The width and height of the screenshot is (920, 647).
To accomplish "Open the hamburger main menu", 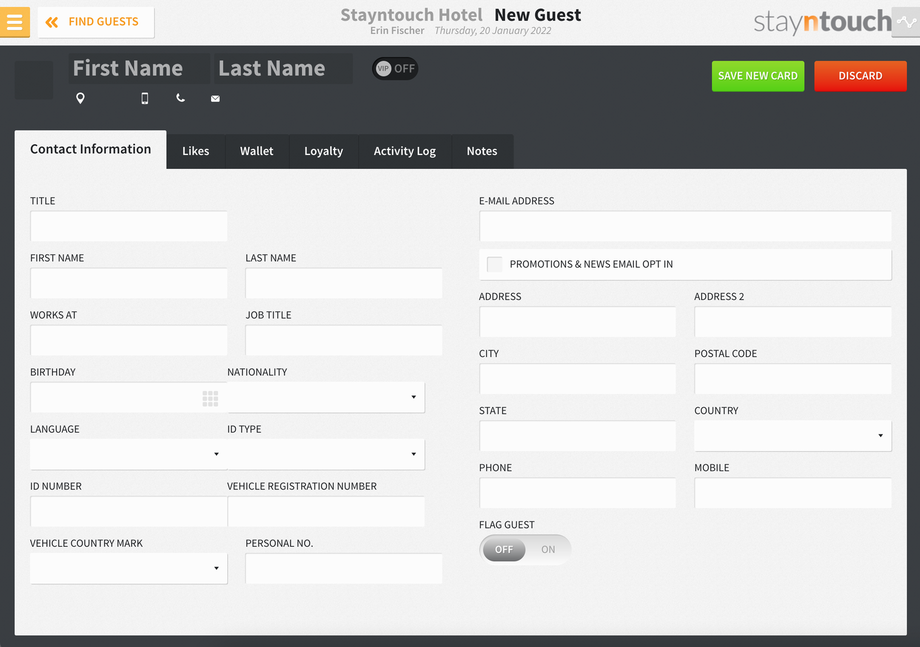I will [x=15, y=22].
